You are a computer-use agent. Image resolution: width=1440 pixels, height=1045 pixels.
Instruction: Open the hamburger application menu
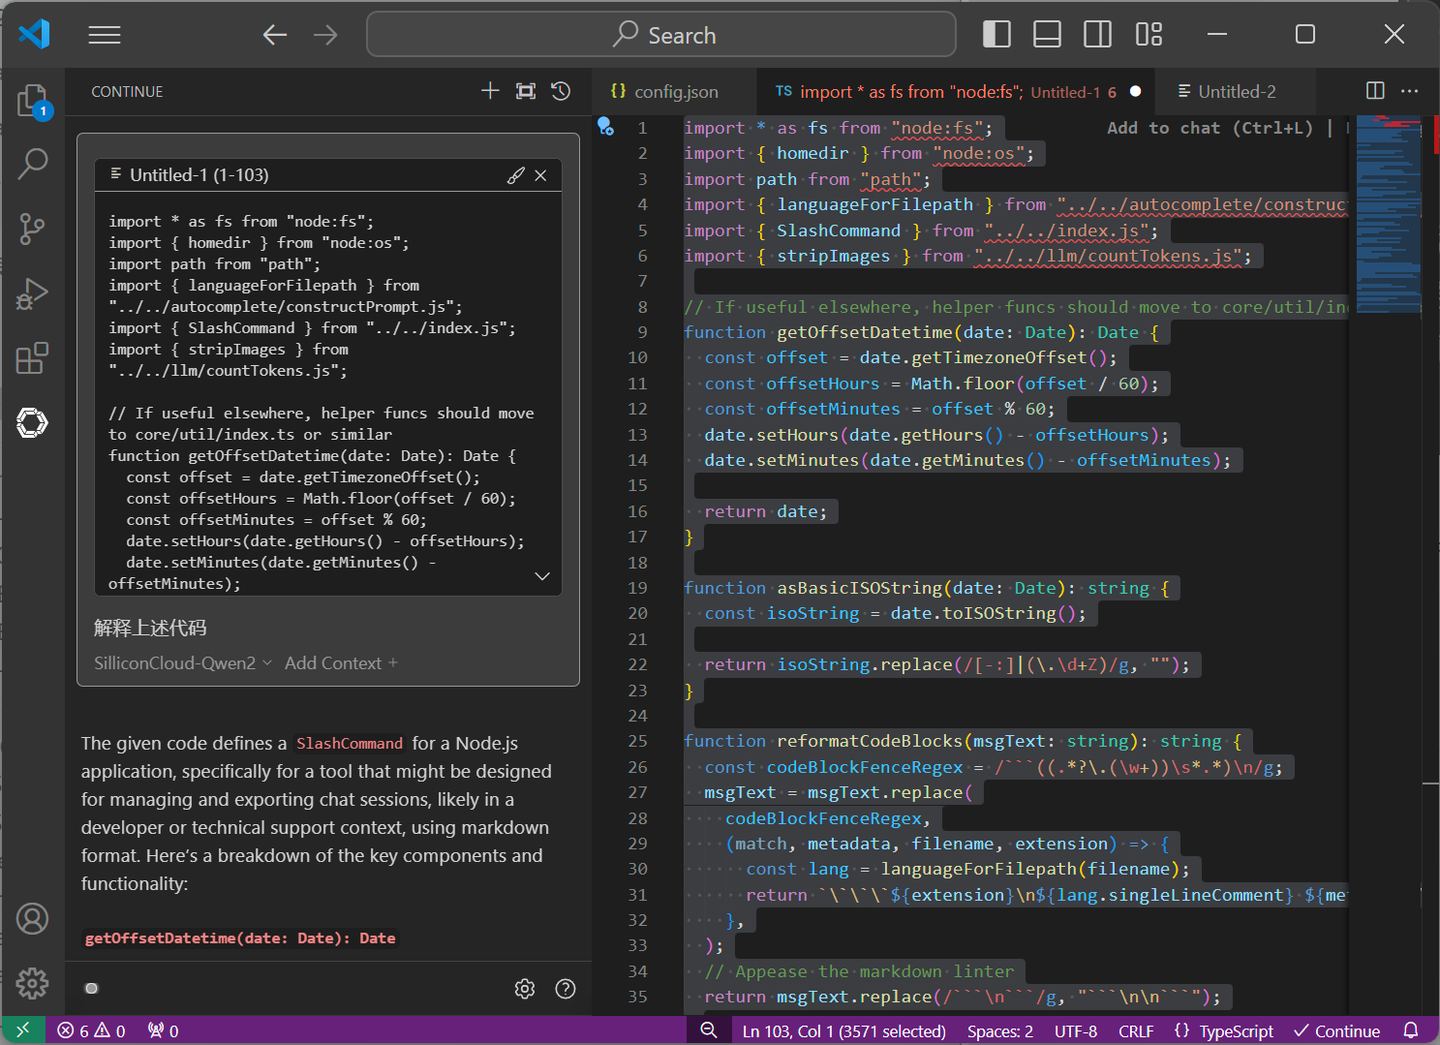coord(104,35)
